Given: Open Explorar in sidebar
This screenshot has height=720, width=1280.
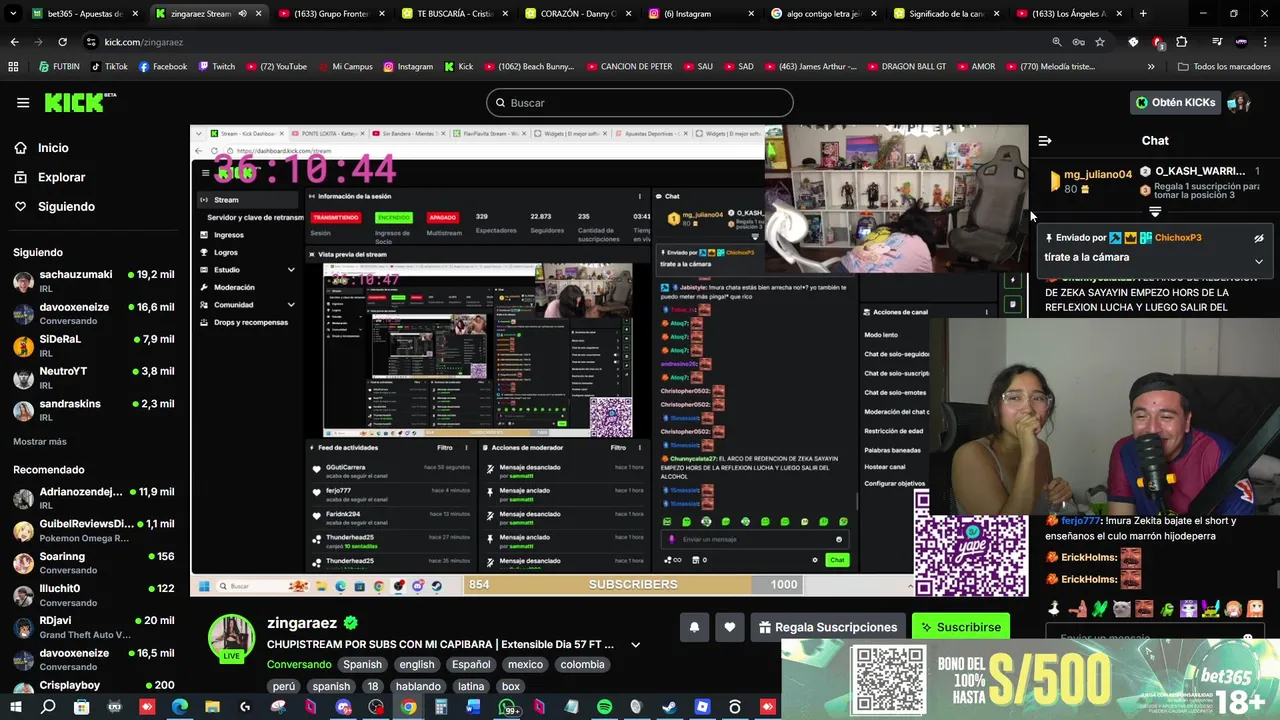Looking at the screenshot, I should (62, 177).
